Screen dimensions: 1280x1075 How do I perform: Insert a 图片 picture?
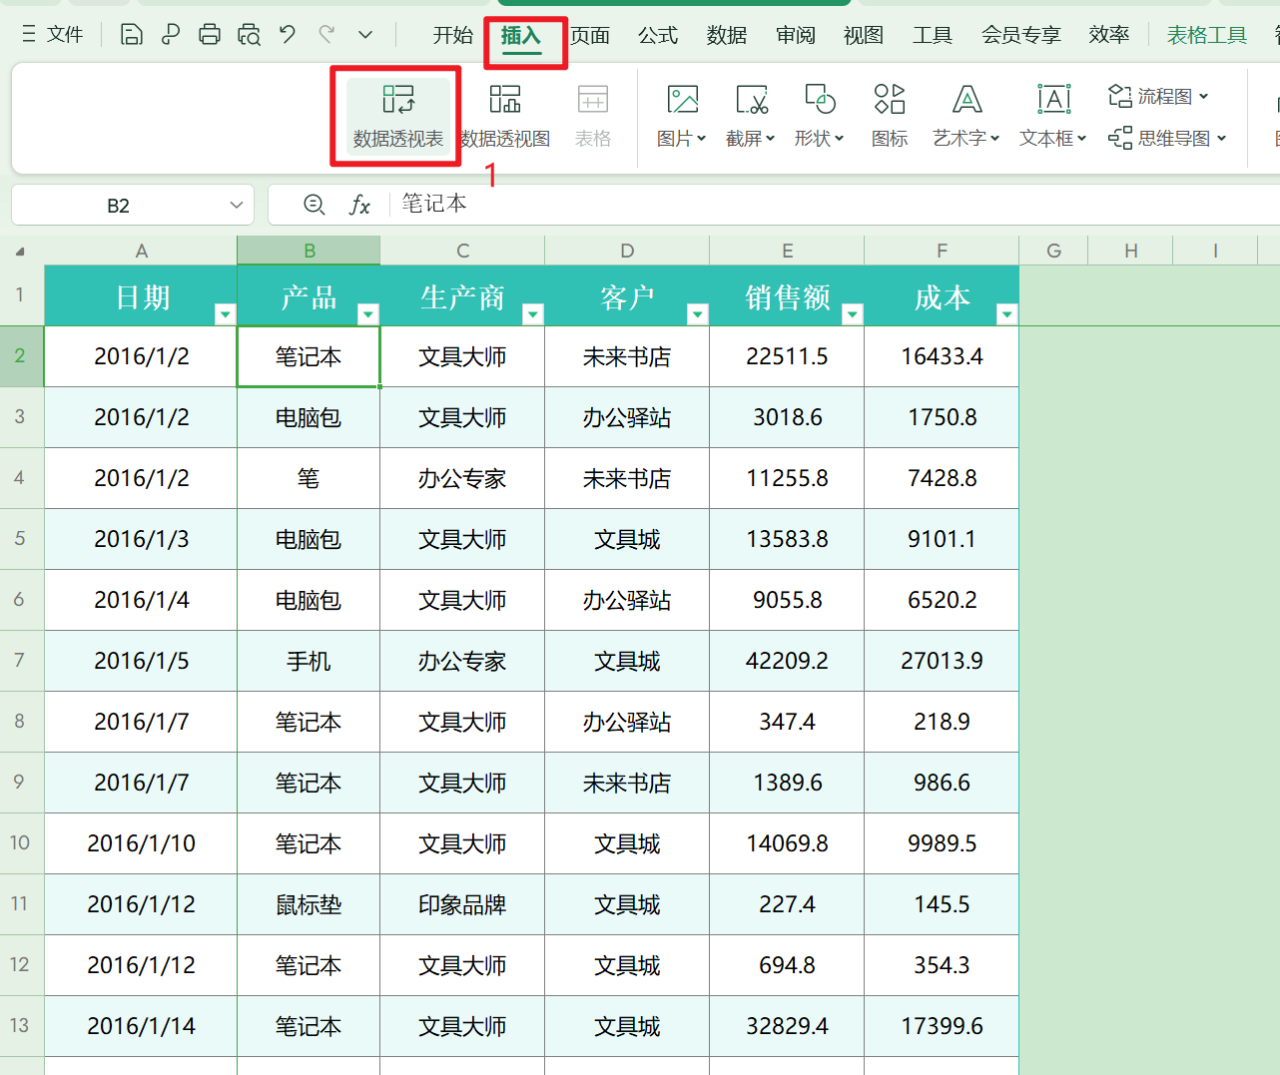(682, 116)
